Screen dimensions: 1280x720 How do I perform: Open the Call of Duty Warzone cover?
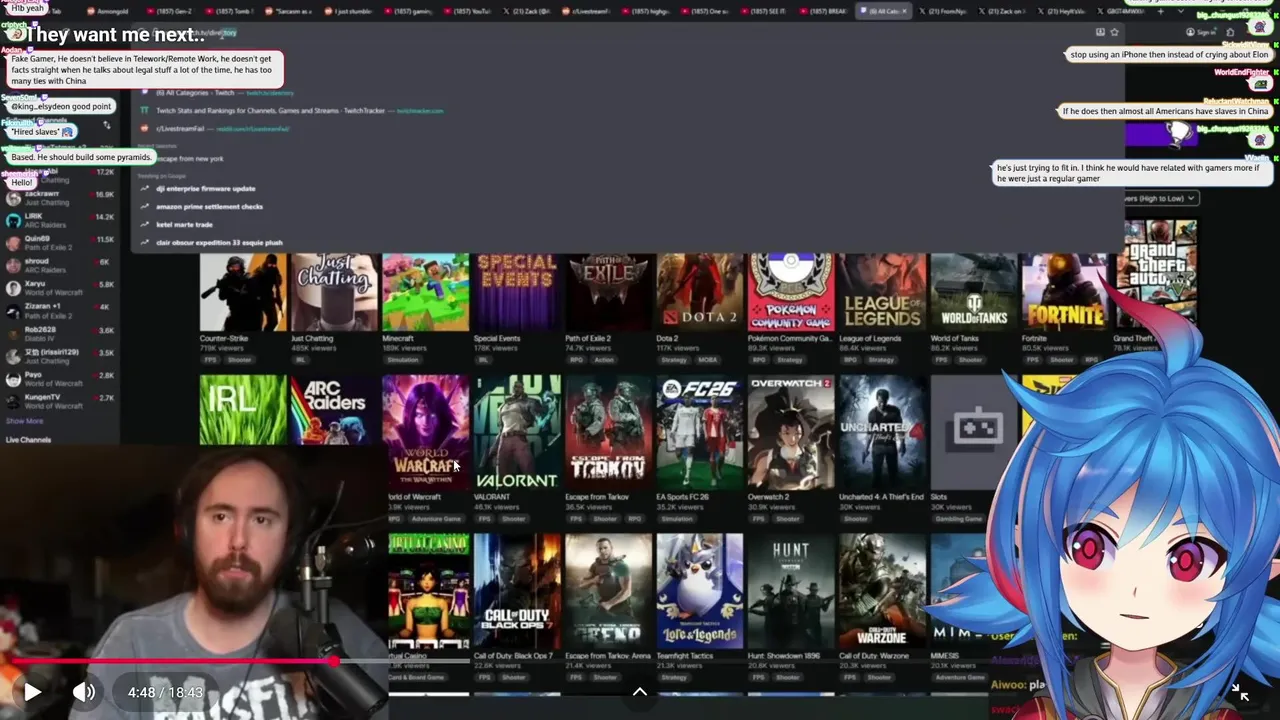tap(882, 590)
